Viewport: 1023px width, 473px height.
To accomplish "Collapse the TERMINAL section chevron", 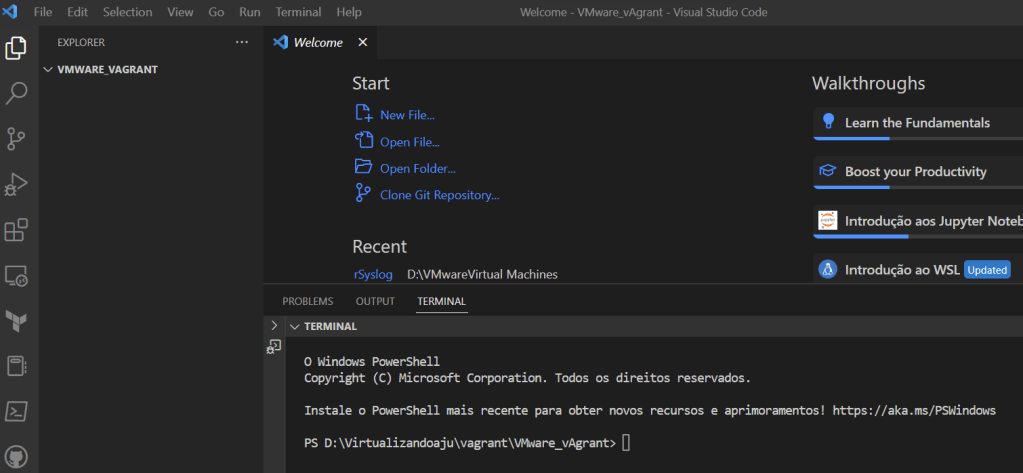I will click(294, 326).
